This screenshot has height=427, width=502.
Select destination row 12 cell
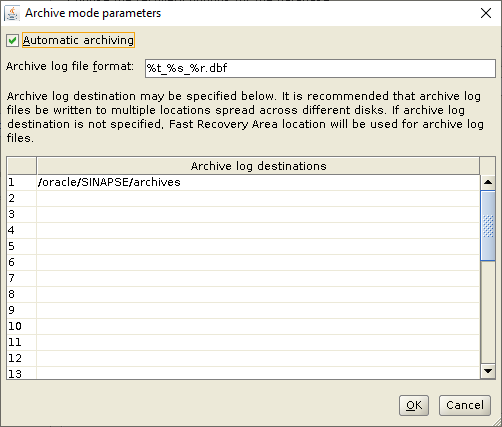(x=258, y=358)
